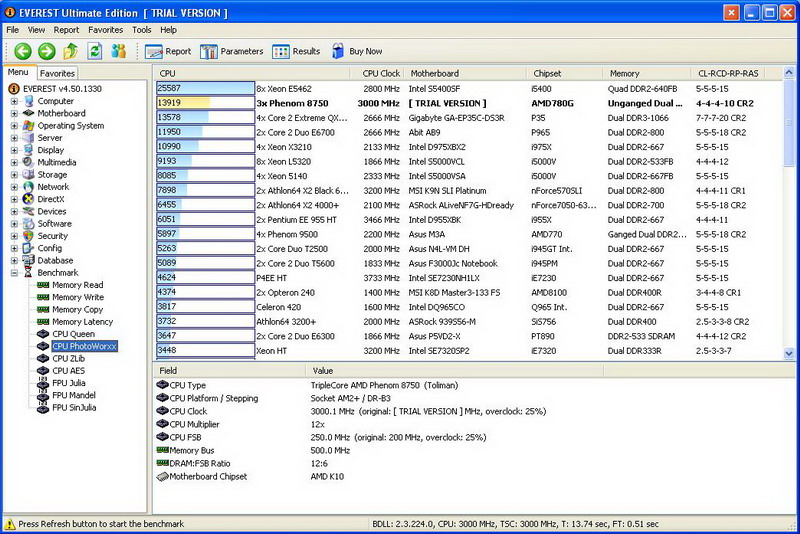Image resolution: width=800 pixels, height=534 pixels.
Task: Click the status bar warning icon
Action: coord(10,524)
